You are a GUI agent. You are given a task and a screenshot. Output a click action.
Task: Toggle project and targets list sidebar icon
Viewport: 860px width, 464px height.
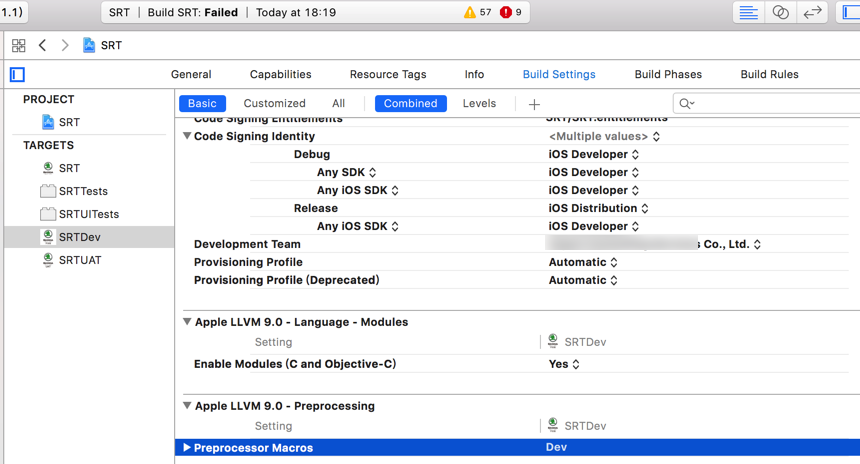pos(17,74)
